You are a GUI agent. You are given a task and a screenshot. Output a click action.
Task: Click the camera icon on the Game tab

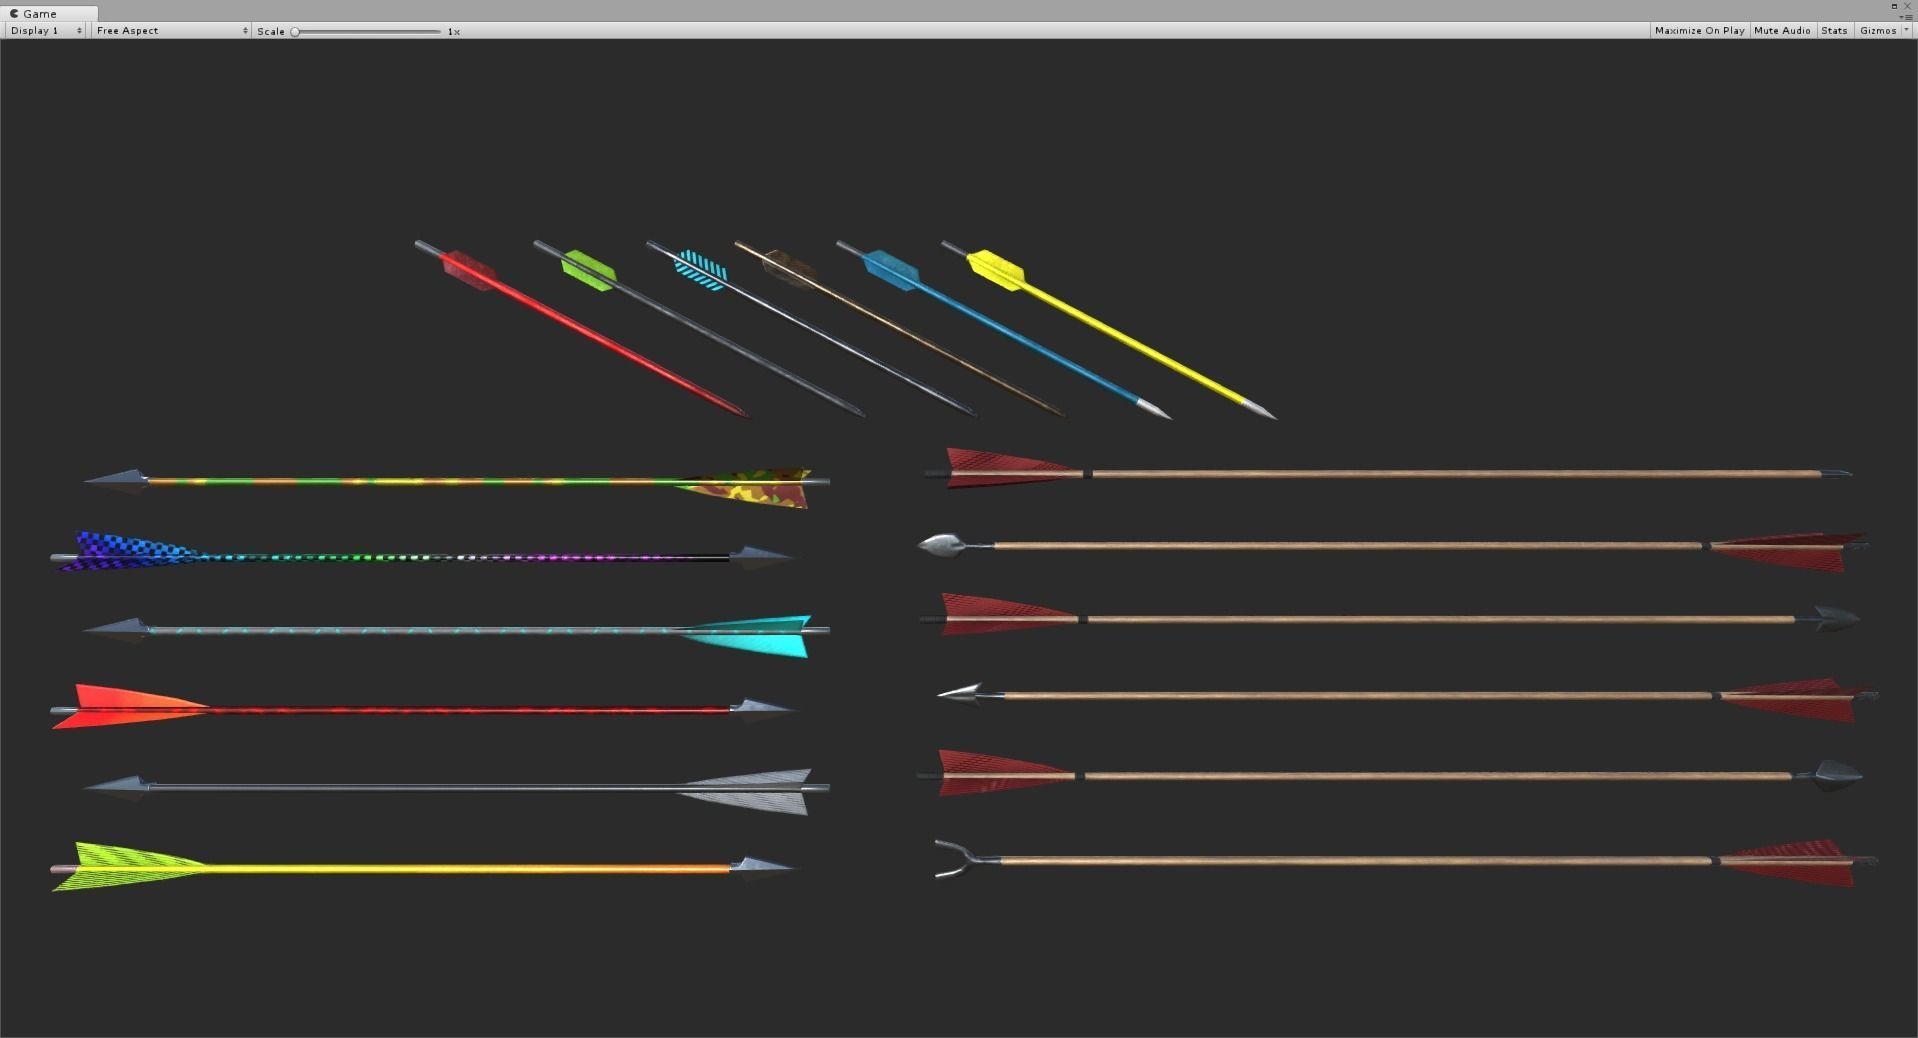pyautogui.click(x=14, y=13)
